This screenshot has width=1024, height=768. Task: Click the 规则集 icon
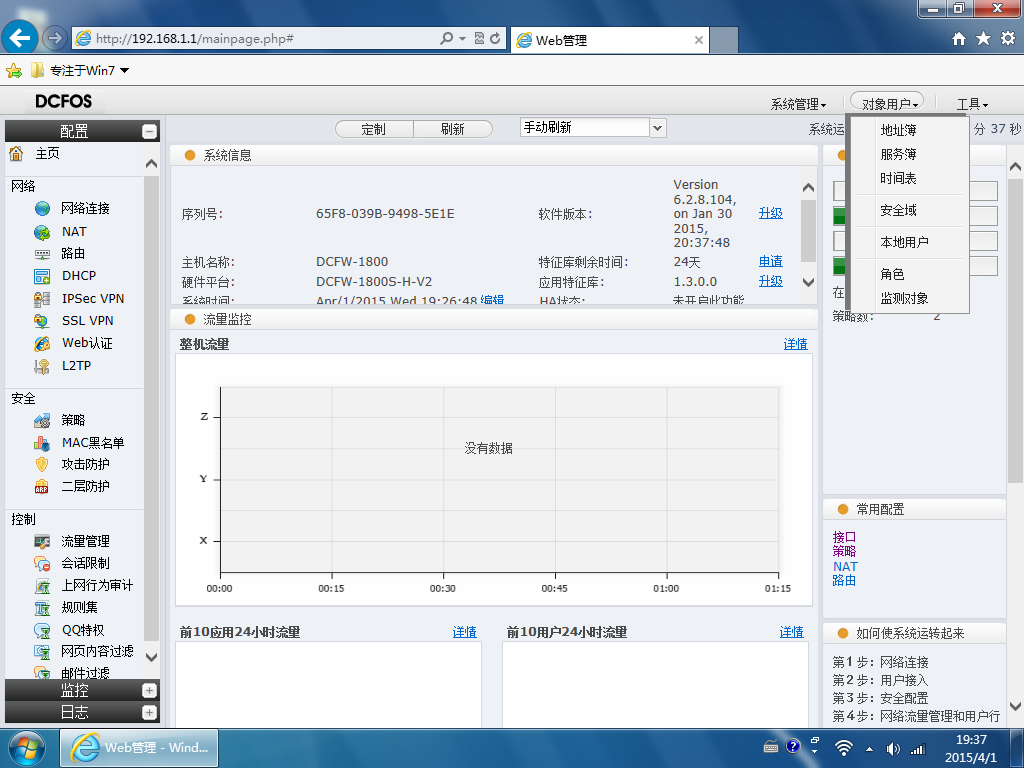(x=42, y=608)
